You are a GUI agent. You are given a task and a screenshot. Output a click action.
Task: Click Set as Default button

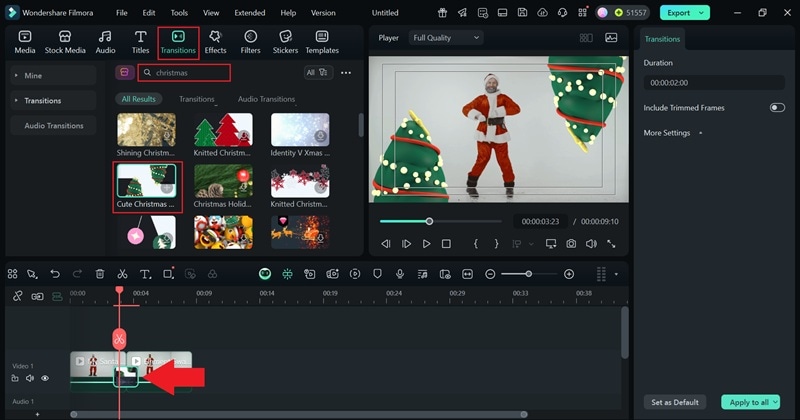point(674,402)
